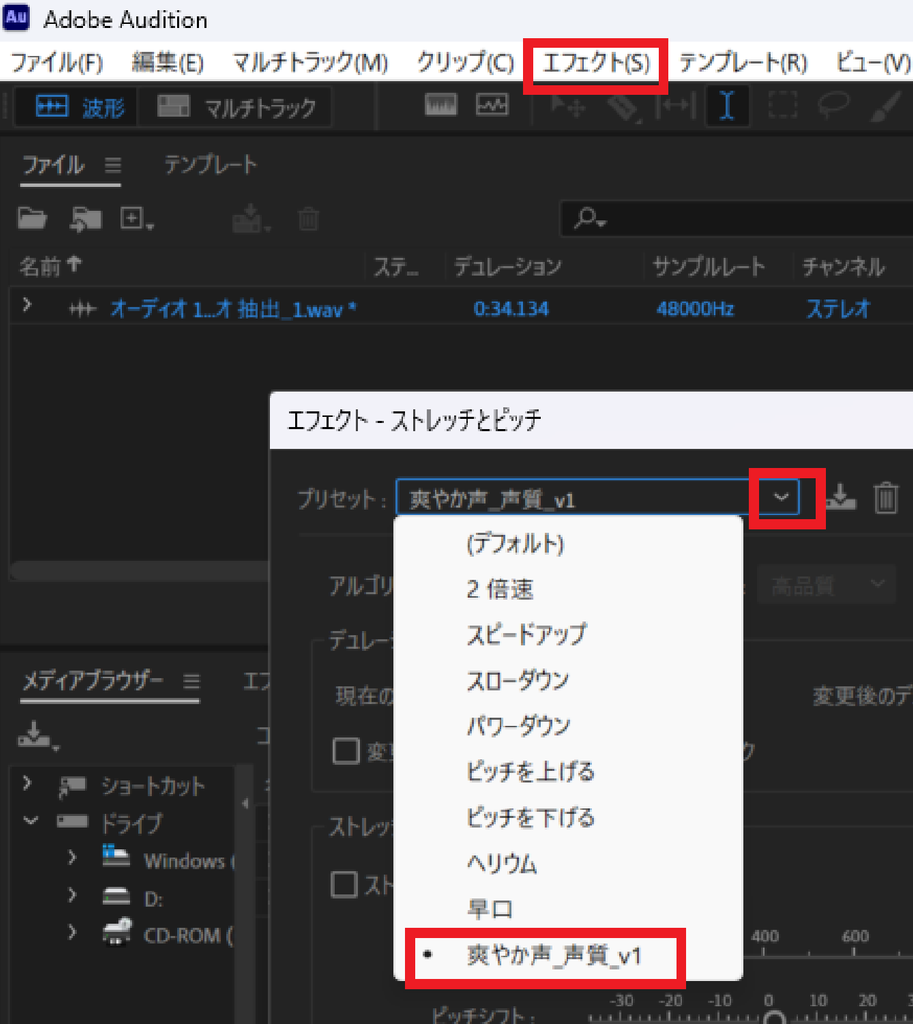Open the エフェクト(S) menu
913x1024 pixels.
tap(596, 63)
